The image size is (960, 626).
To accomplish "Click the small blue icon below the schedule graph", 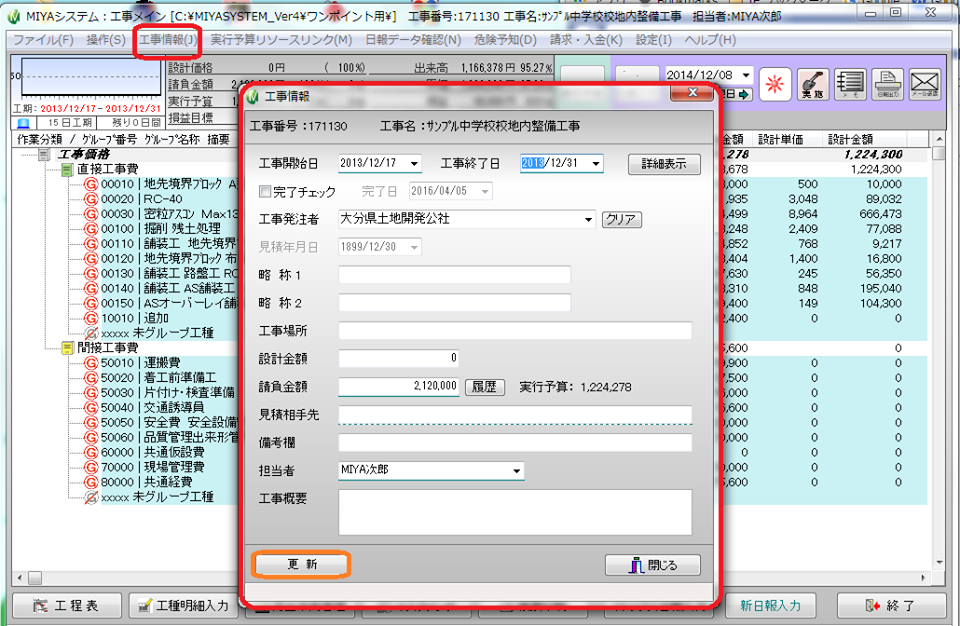I will click(23, 123).
